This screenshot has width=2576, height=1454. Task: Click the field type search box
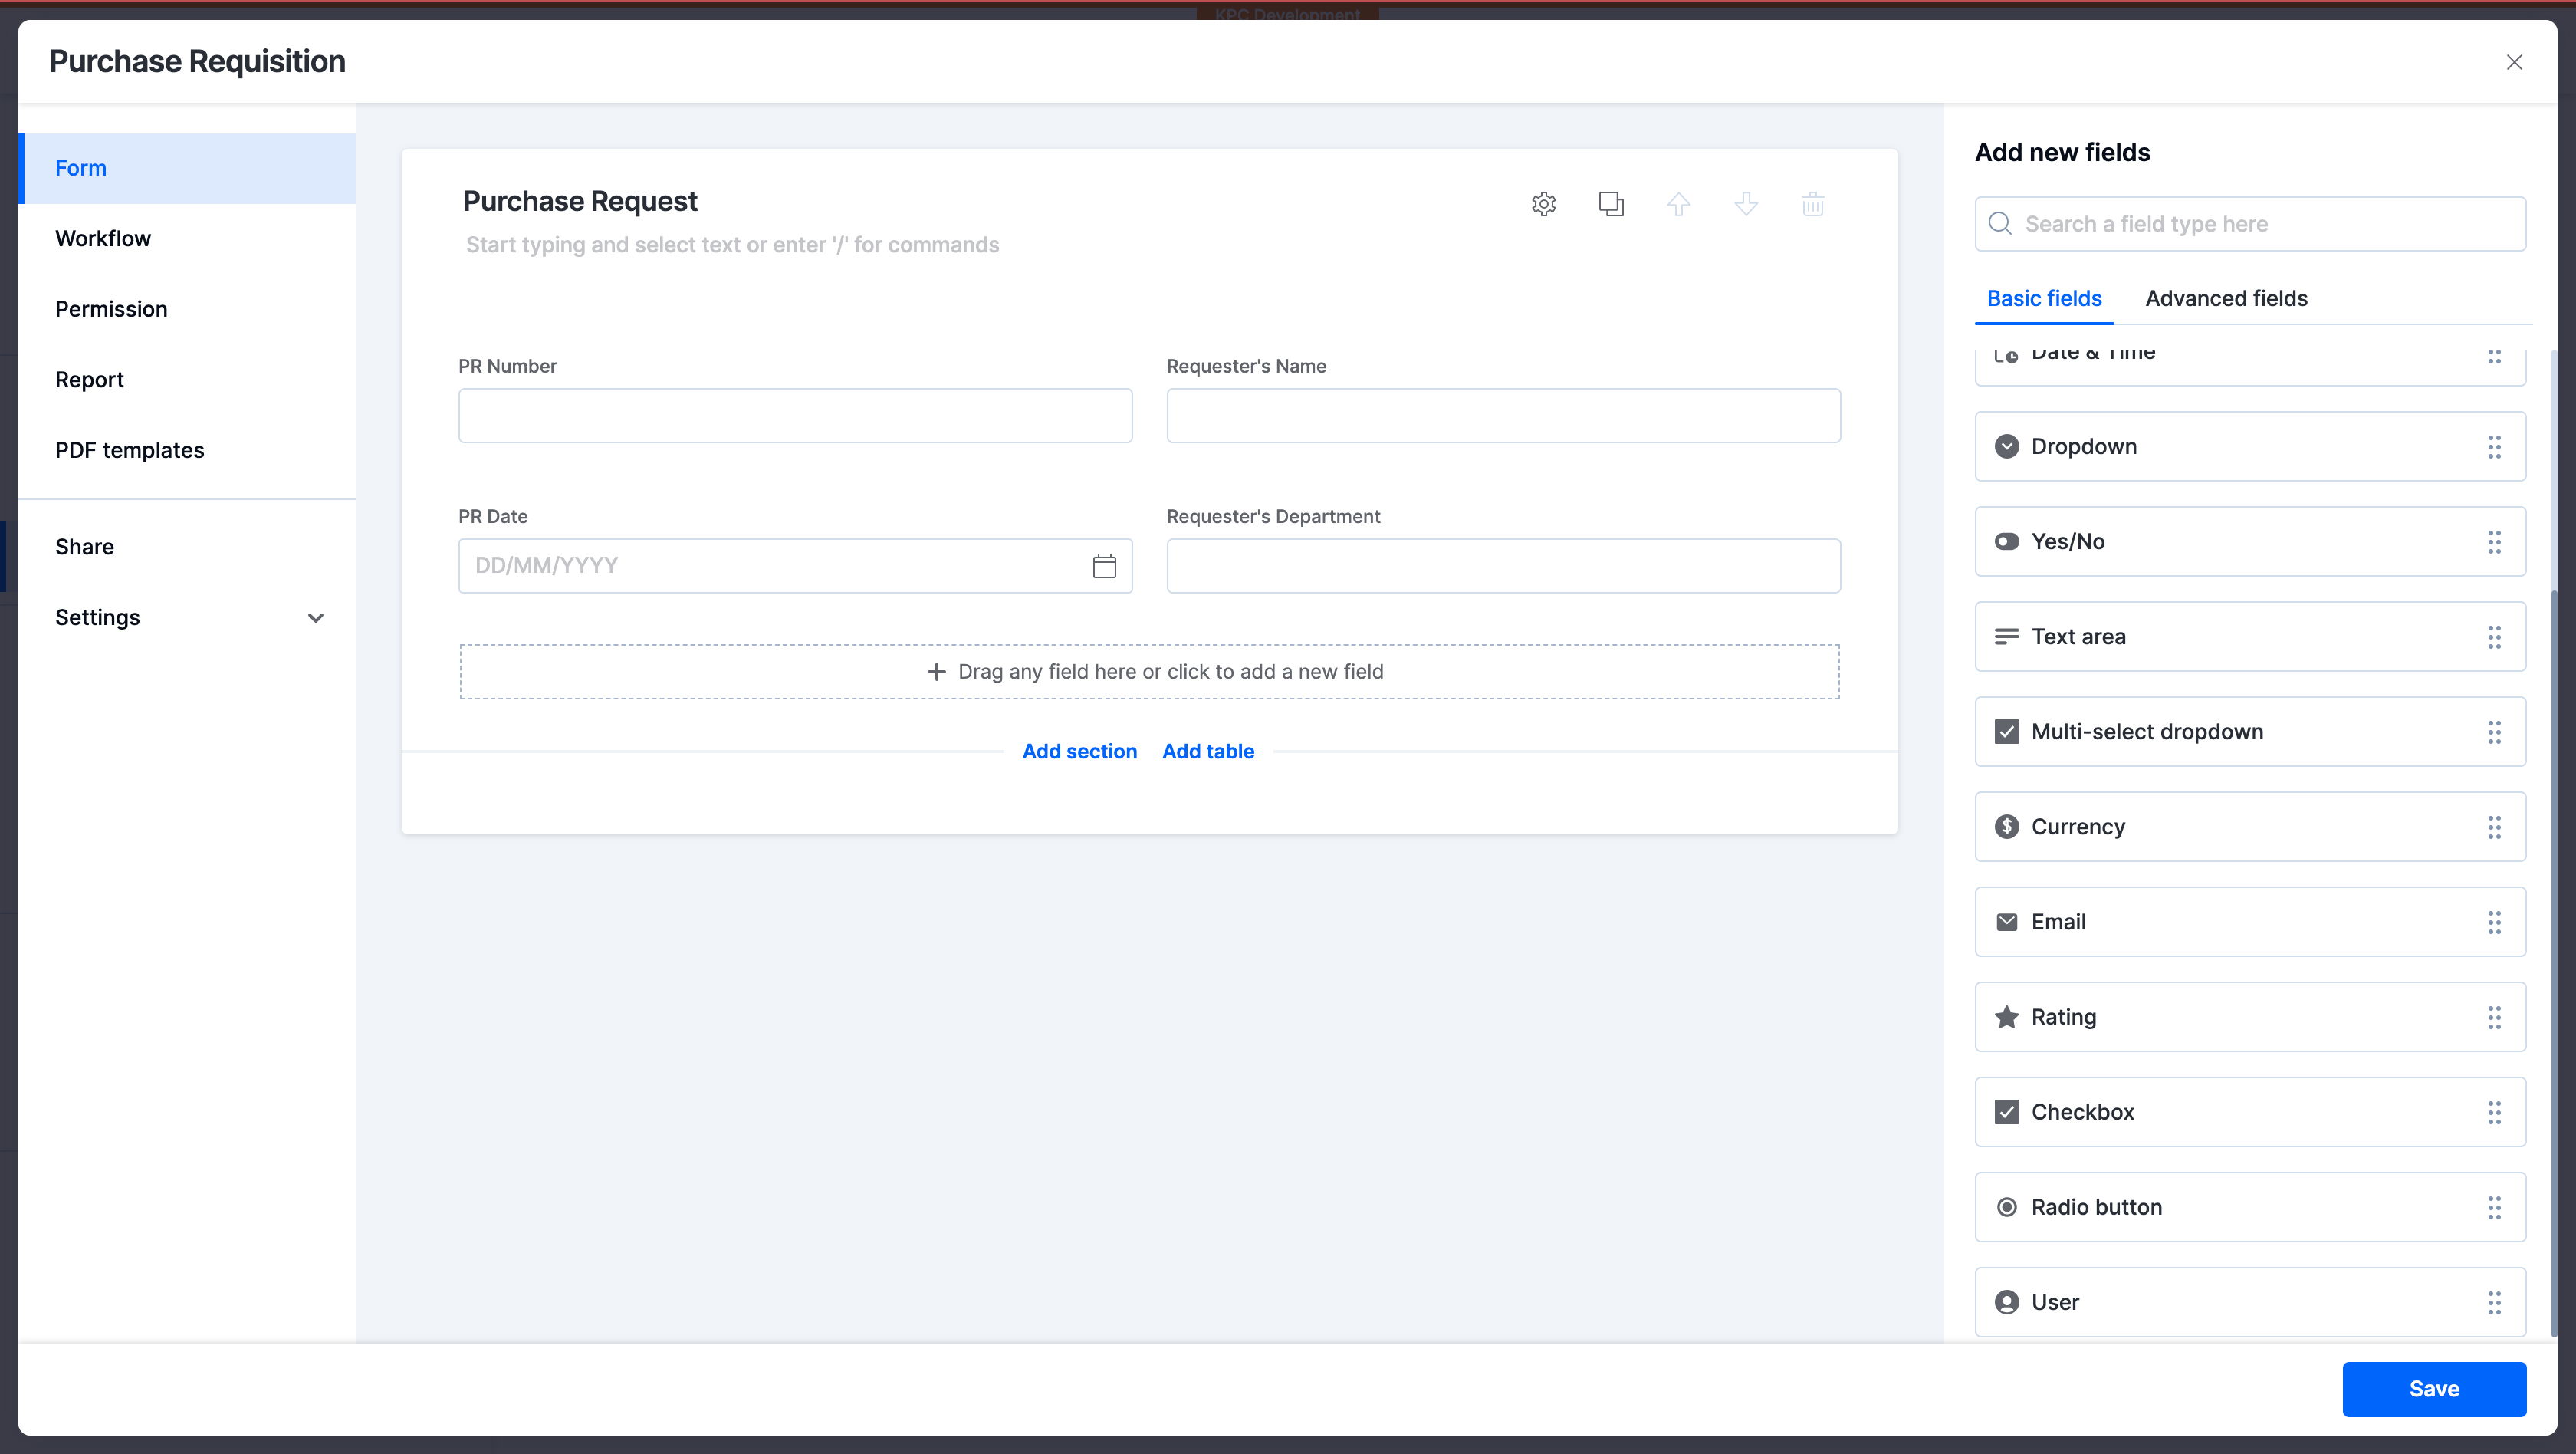coord(2250,223)
